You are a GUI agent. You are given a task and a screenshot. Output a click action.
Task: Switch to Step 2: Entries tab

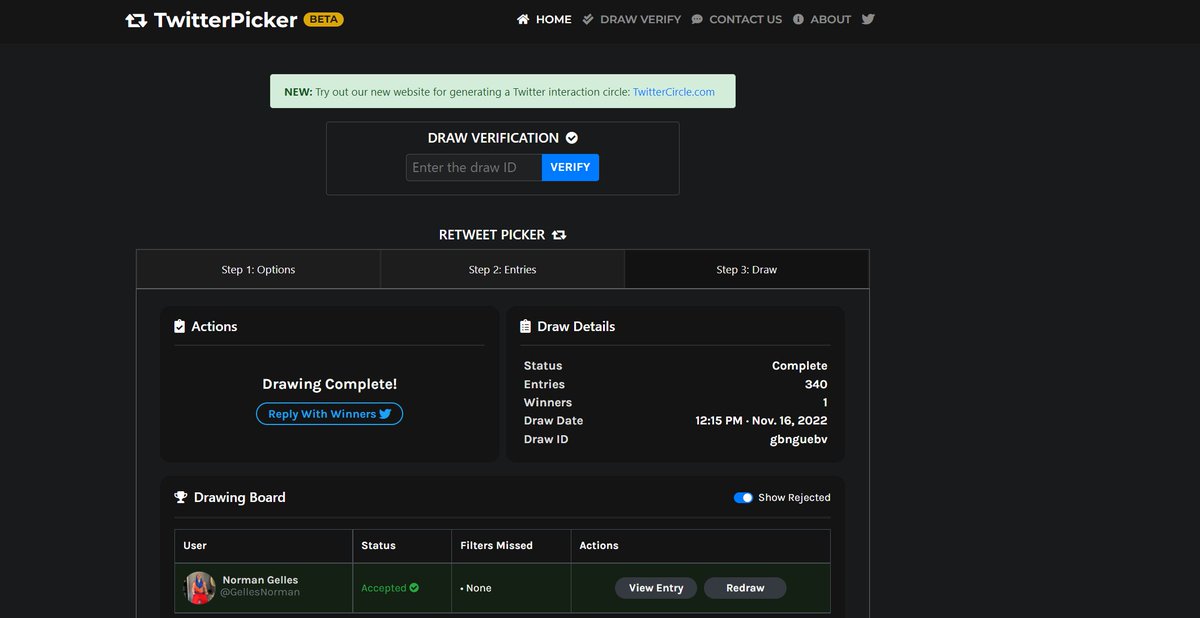502,269
